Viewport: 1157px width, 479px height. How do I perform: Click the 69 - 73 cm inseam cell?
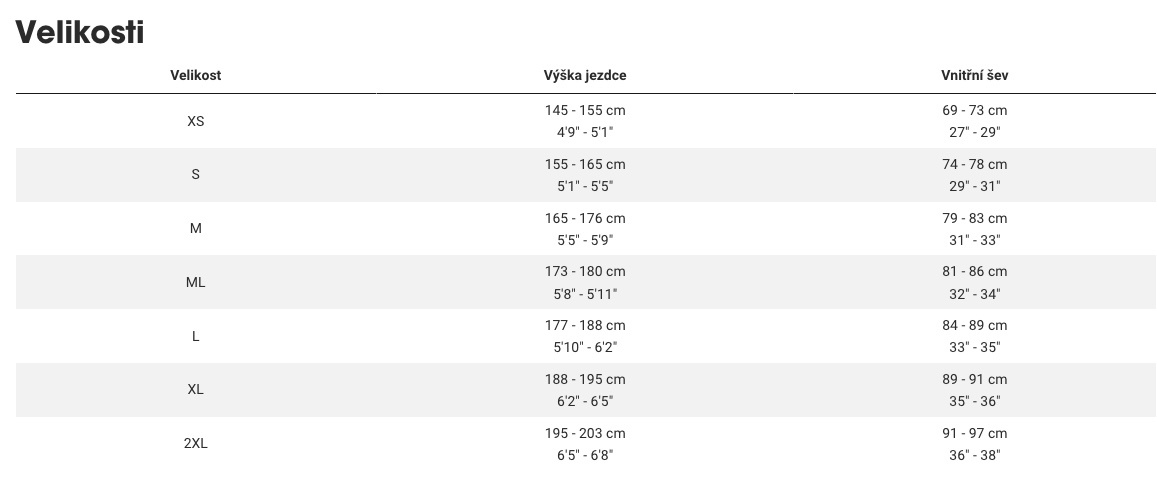974,110
